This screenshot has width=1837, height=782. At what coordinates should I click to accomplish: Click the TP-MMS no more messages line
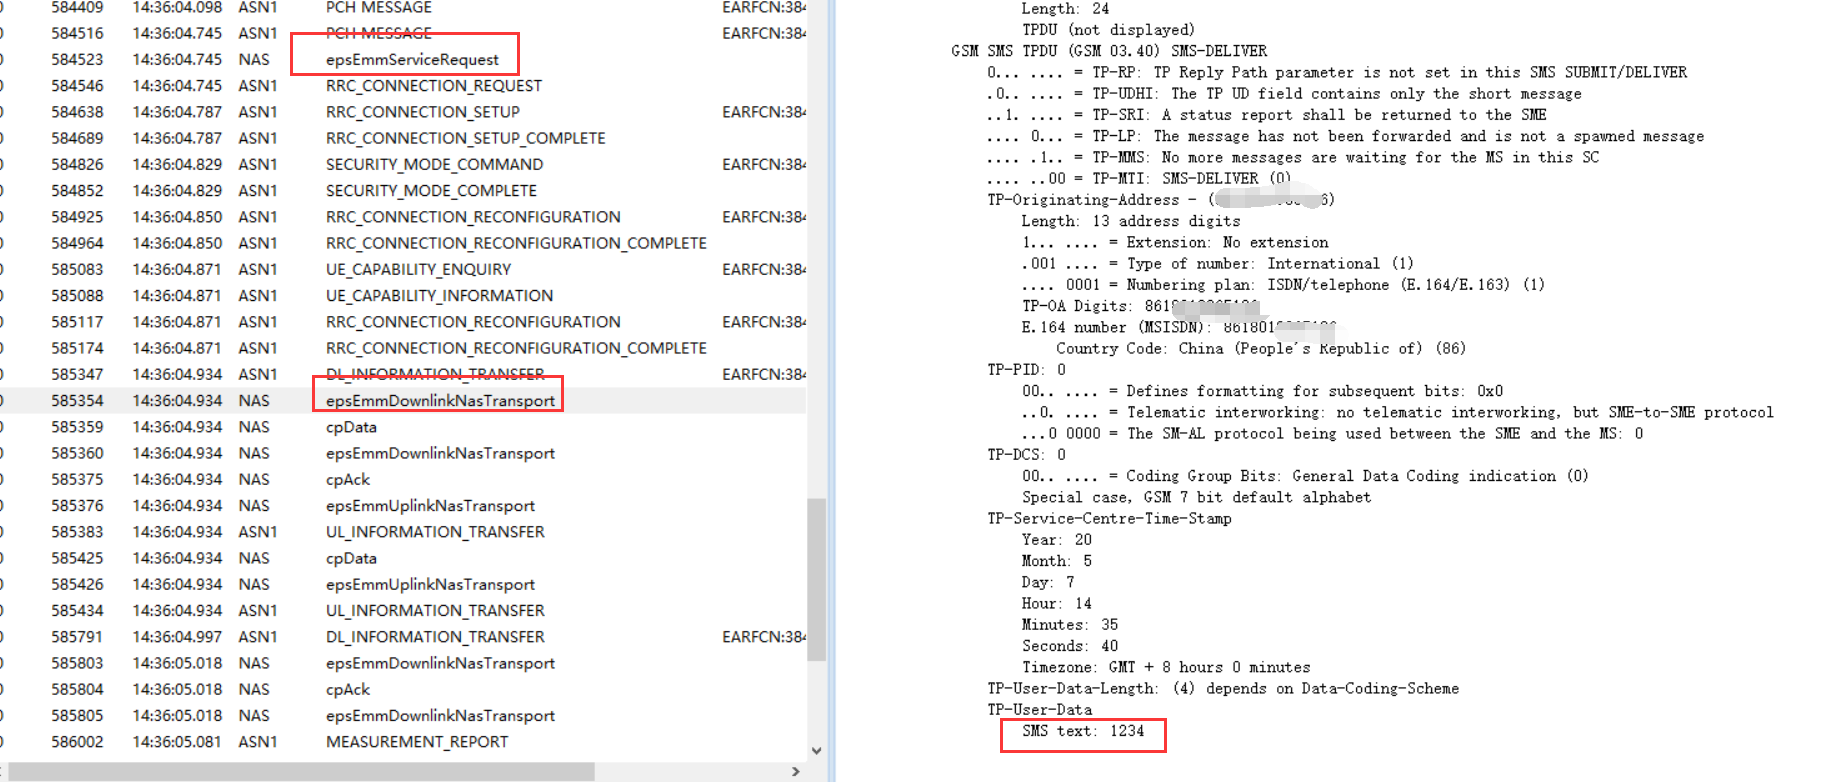tap(1293, 157)
